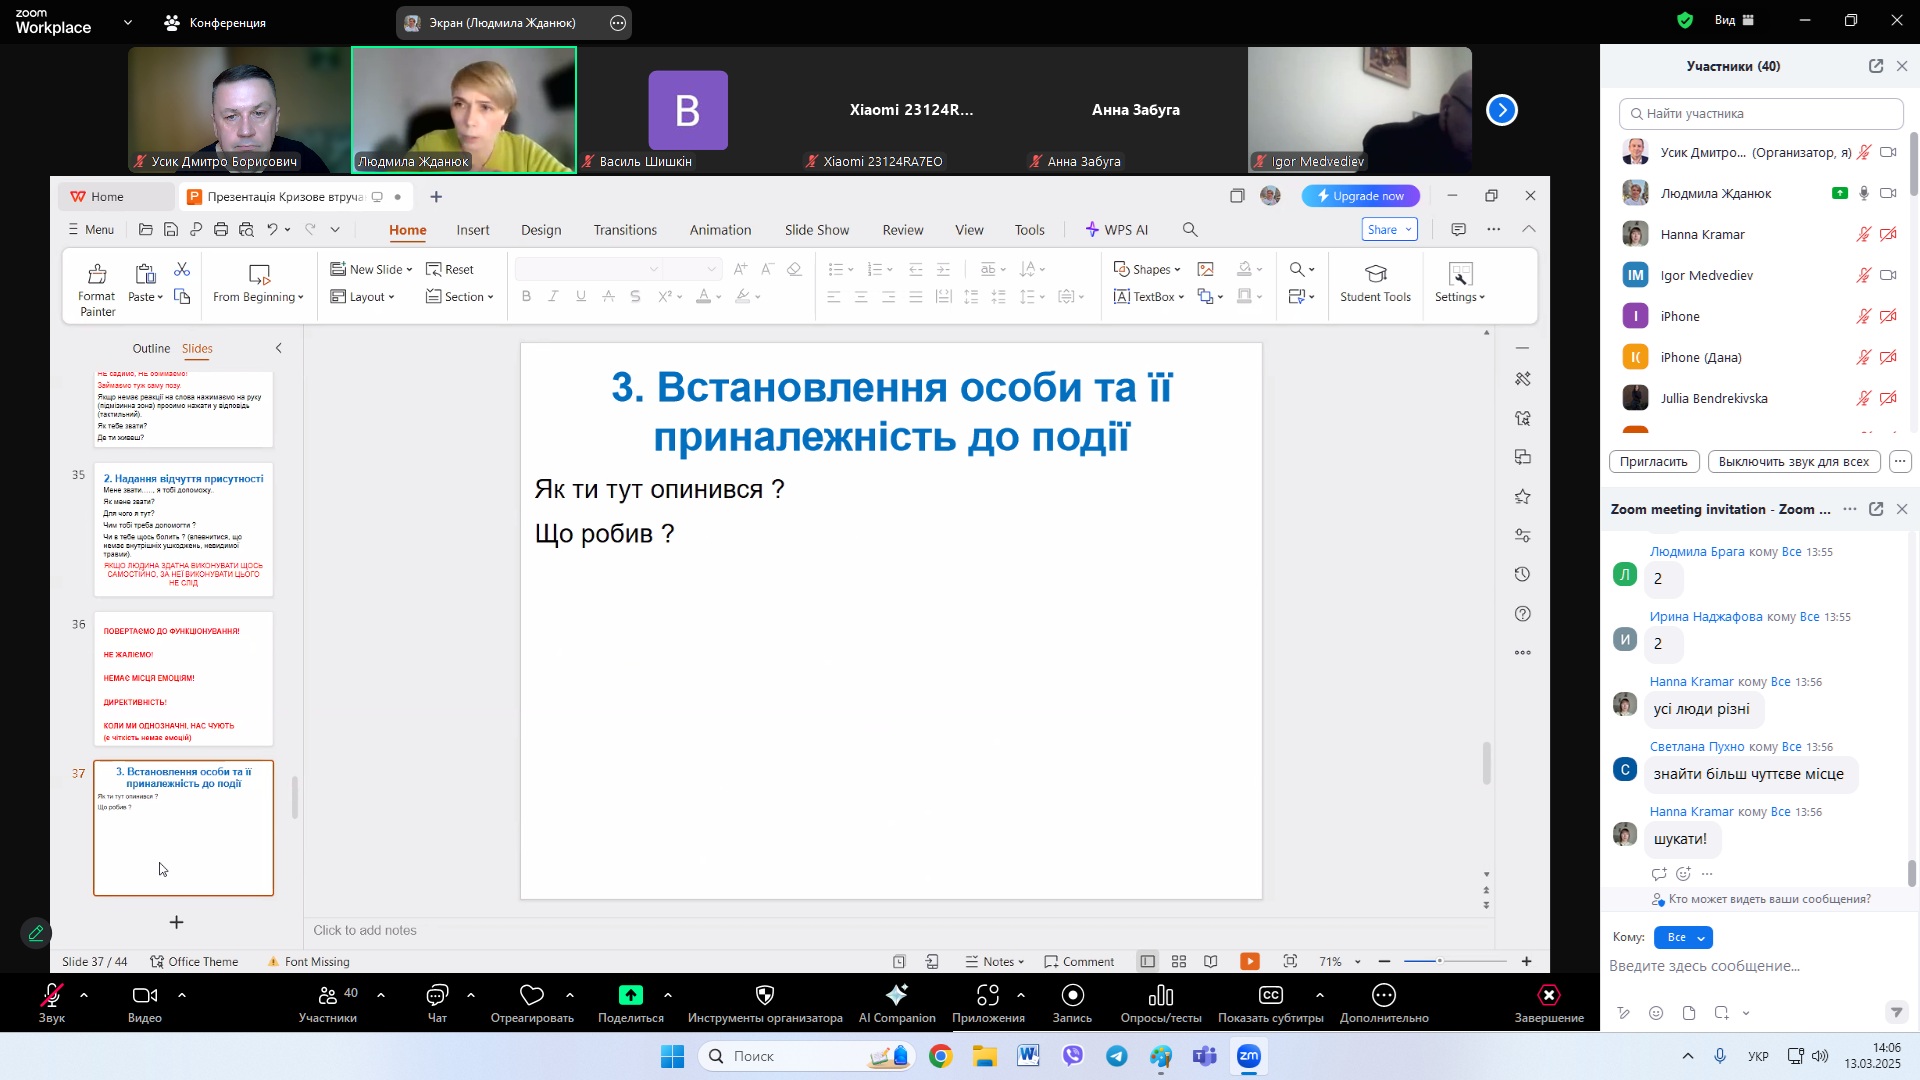The height and width of the screenshot is (1080, 1920).
Task: Open Microsoft Word from taskbar
Action: click(x=1028, y=1057)
